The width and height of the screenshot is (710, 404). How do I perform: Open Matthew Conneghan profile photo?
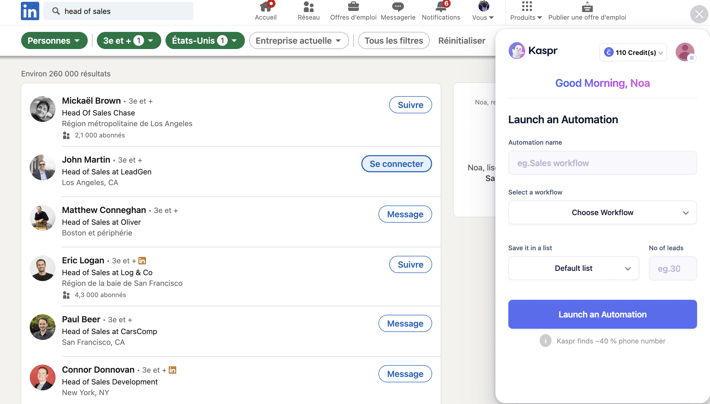pyautogui.click(x=43, y=218)
